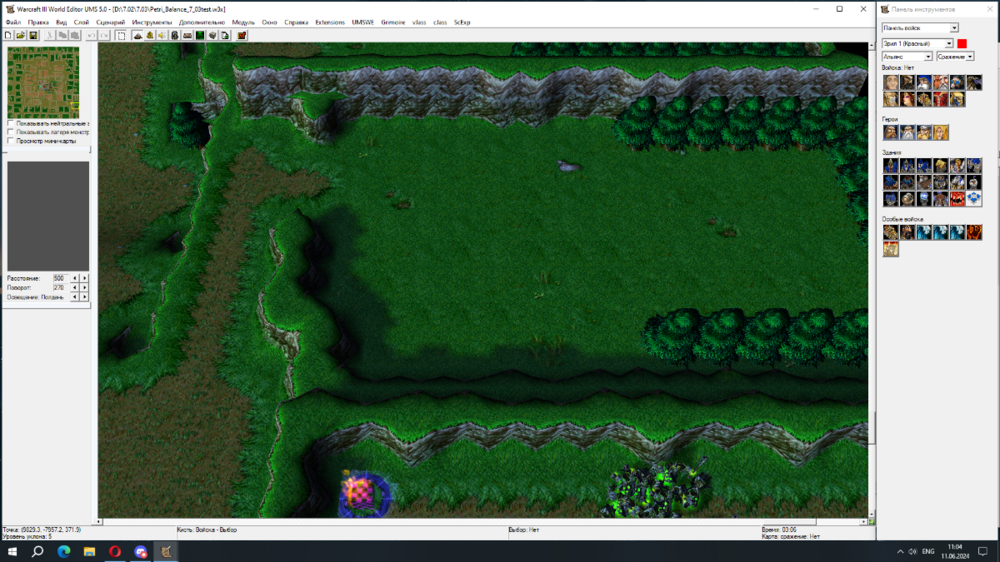Select the Peasant unit icon in troops
The height and width of the screenshot is (562, 1000).
890,83
